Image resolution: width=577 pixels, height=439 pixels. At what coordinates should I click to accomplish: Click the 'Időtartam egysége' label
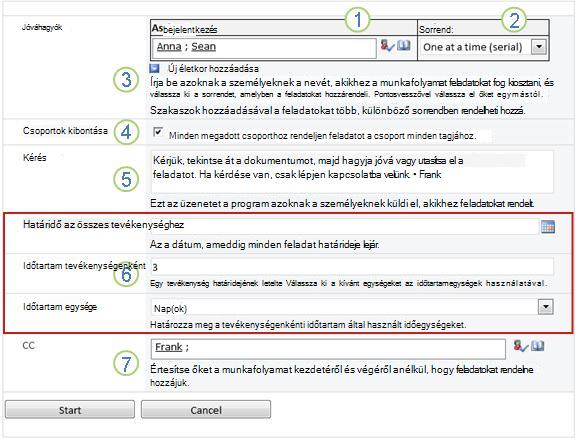tap(60, 307)
